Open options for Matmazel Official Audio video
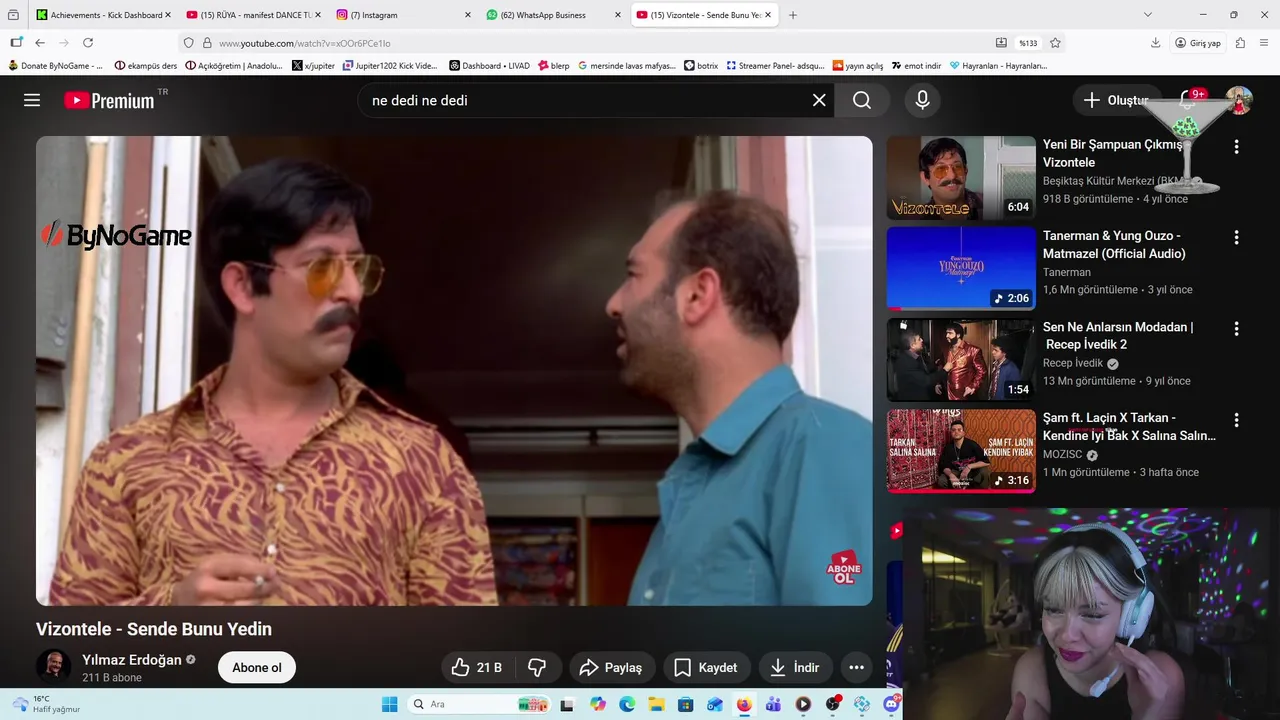The width and height of the screenshot is (1280, 720). coord(1236,238)
